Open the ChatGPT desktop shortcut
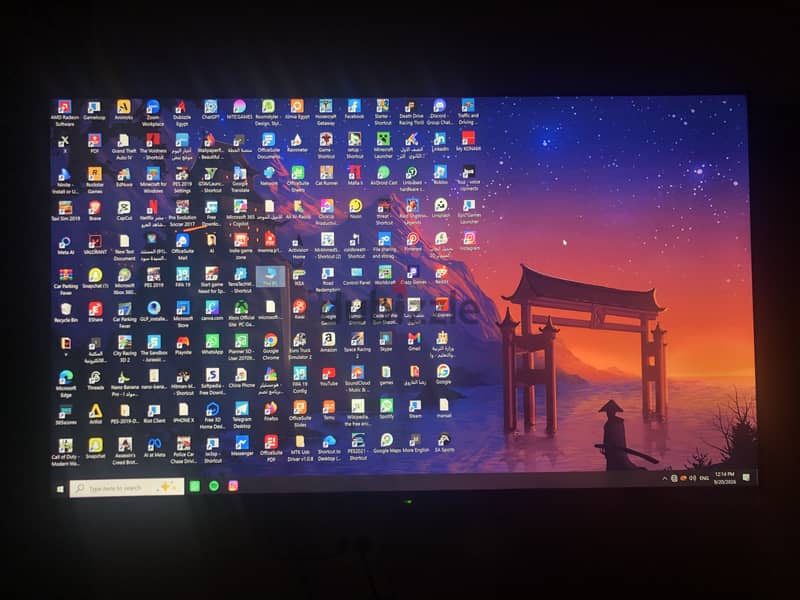 click(210, 109)
